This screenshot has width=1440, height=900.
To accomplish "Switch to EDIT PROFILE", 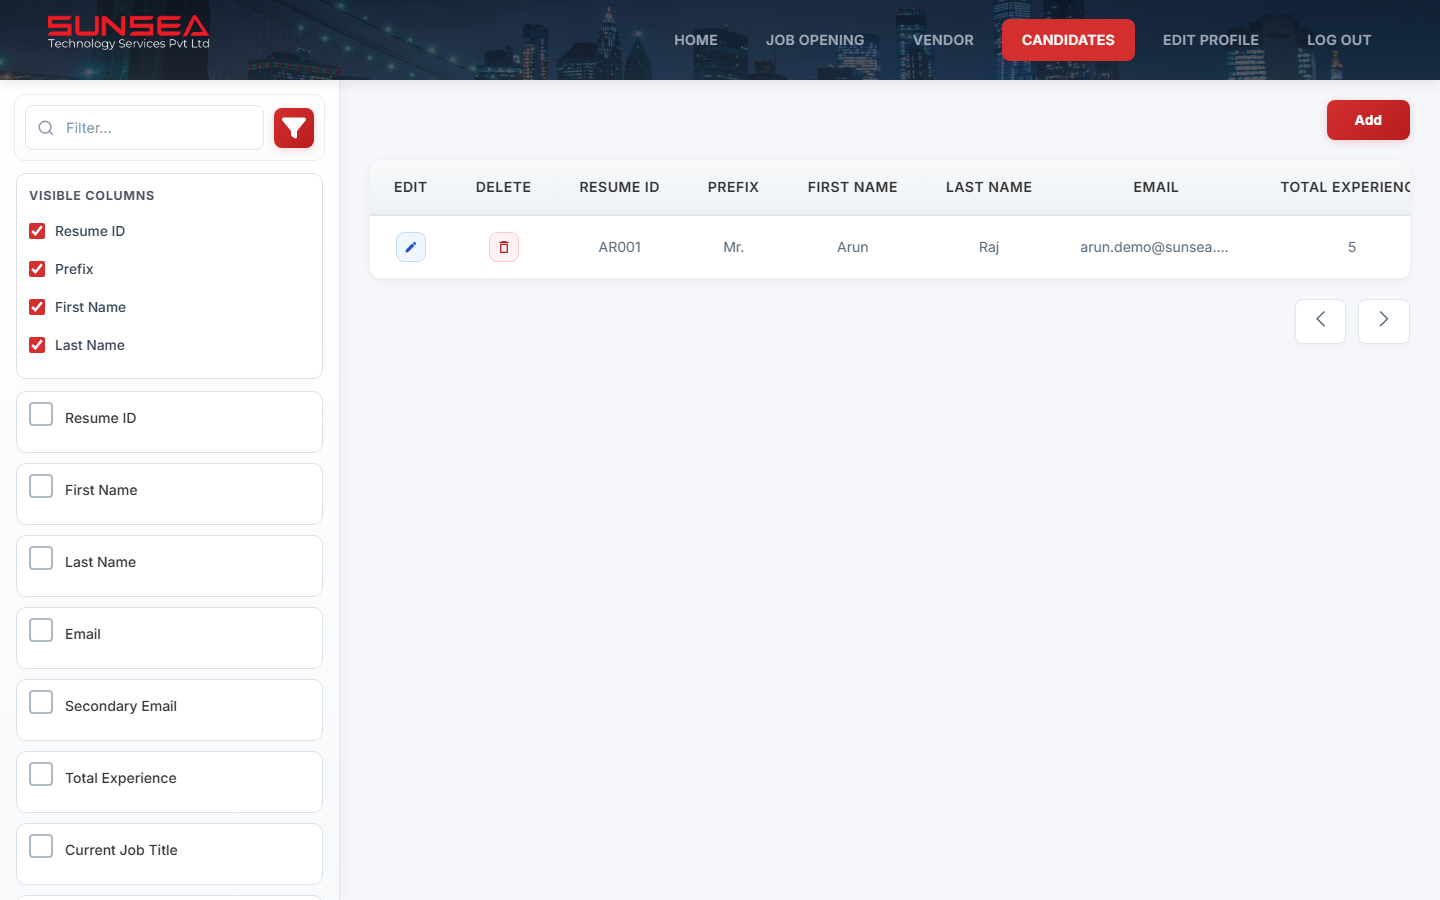I will pos(1210,40).
